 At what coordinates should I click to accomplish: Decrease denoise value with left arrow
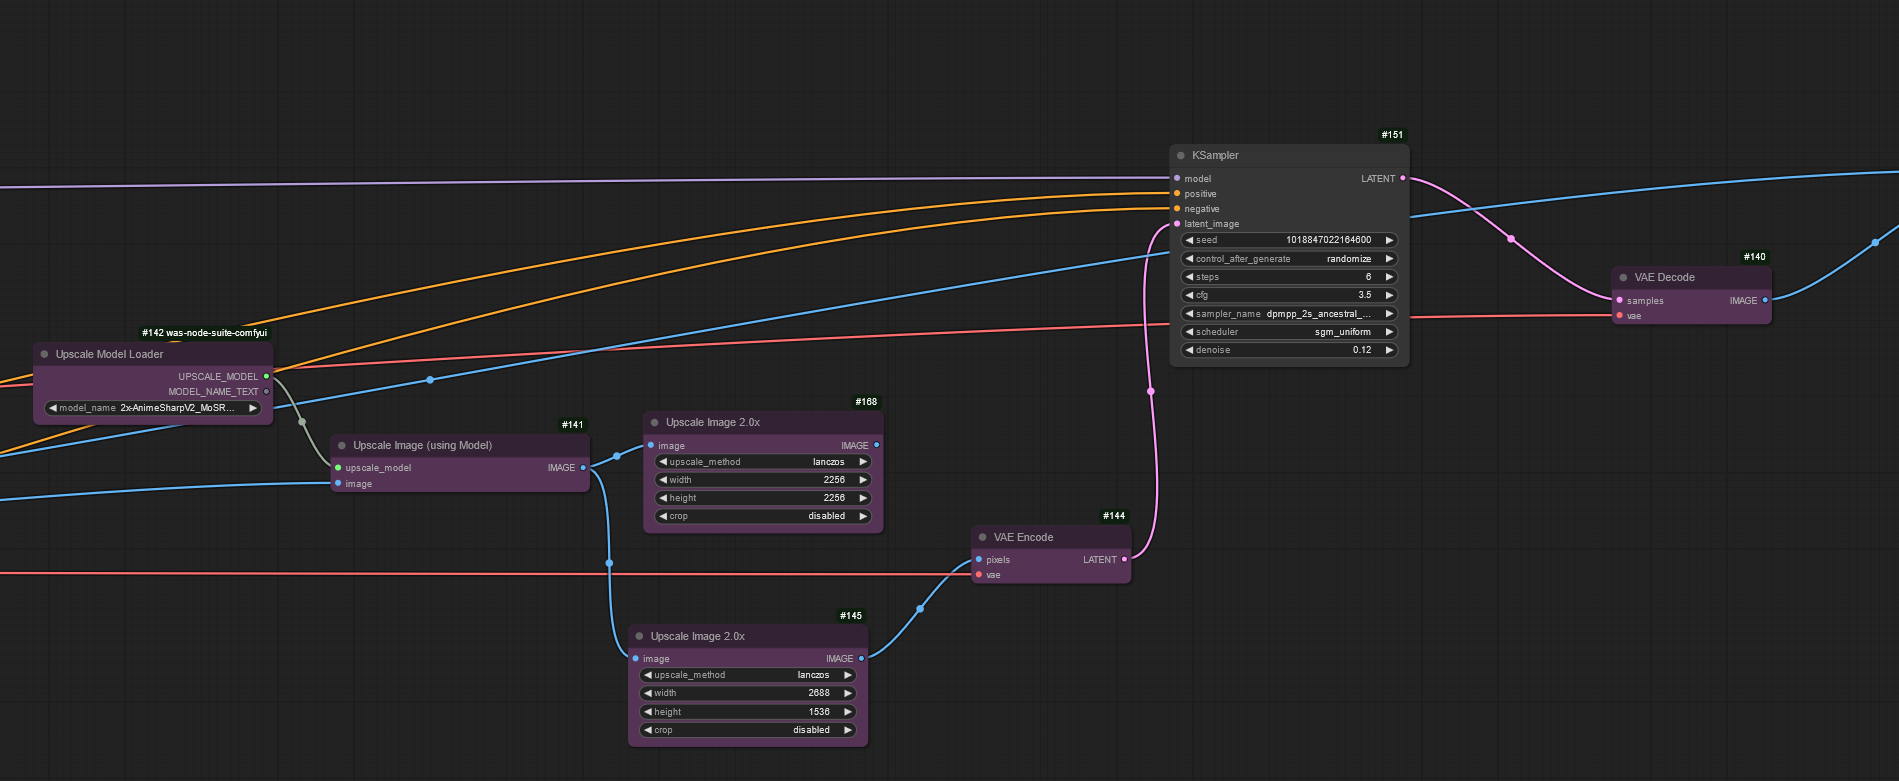(x=1189, y=350)
